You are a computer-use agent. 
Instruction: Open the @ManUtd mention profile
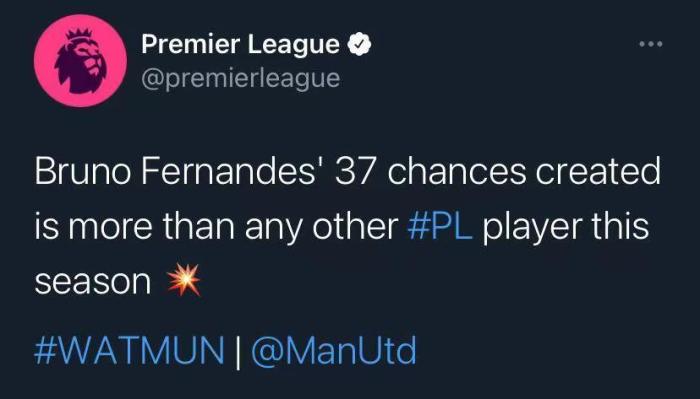pos(334,350)
